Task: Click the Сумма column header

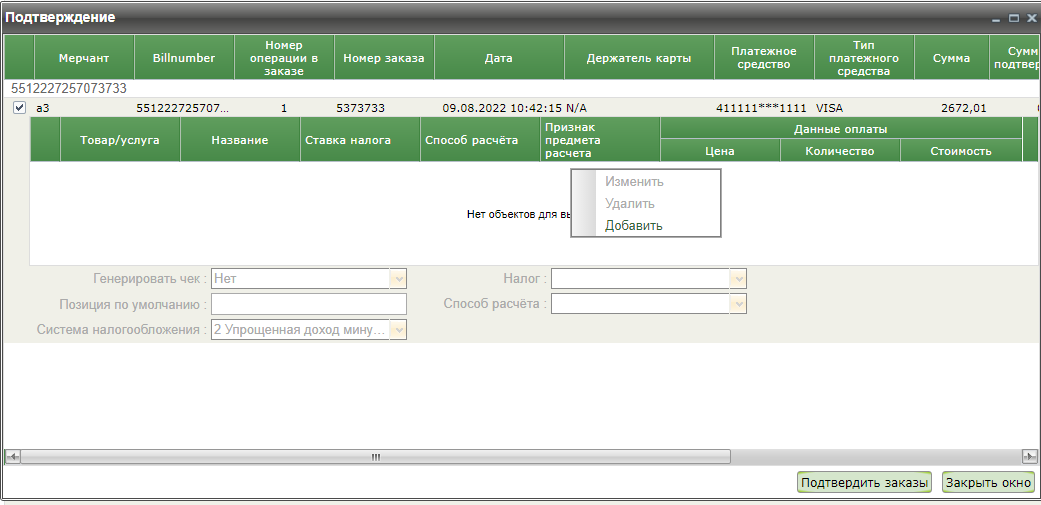Action: tap(950, 58)
